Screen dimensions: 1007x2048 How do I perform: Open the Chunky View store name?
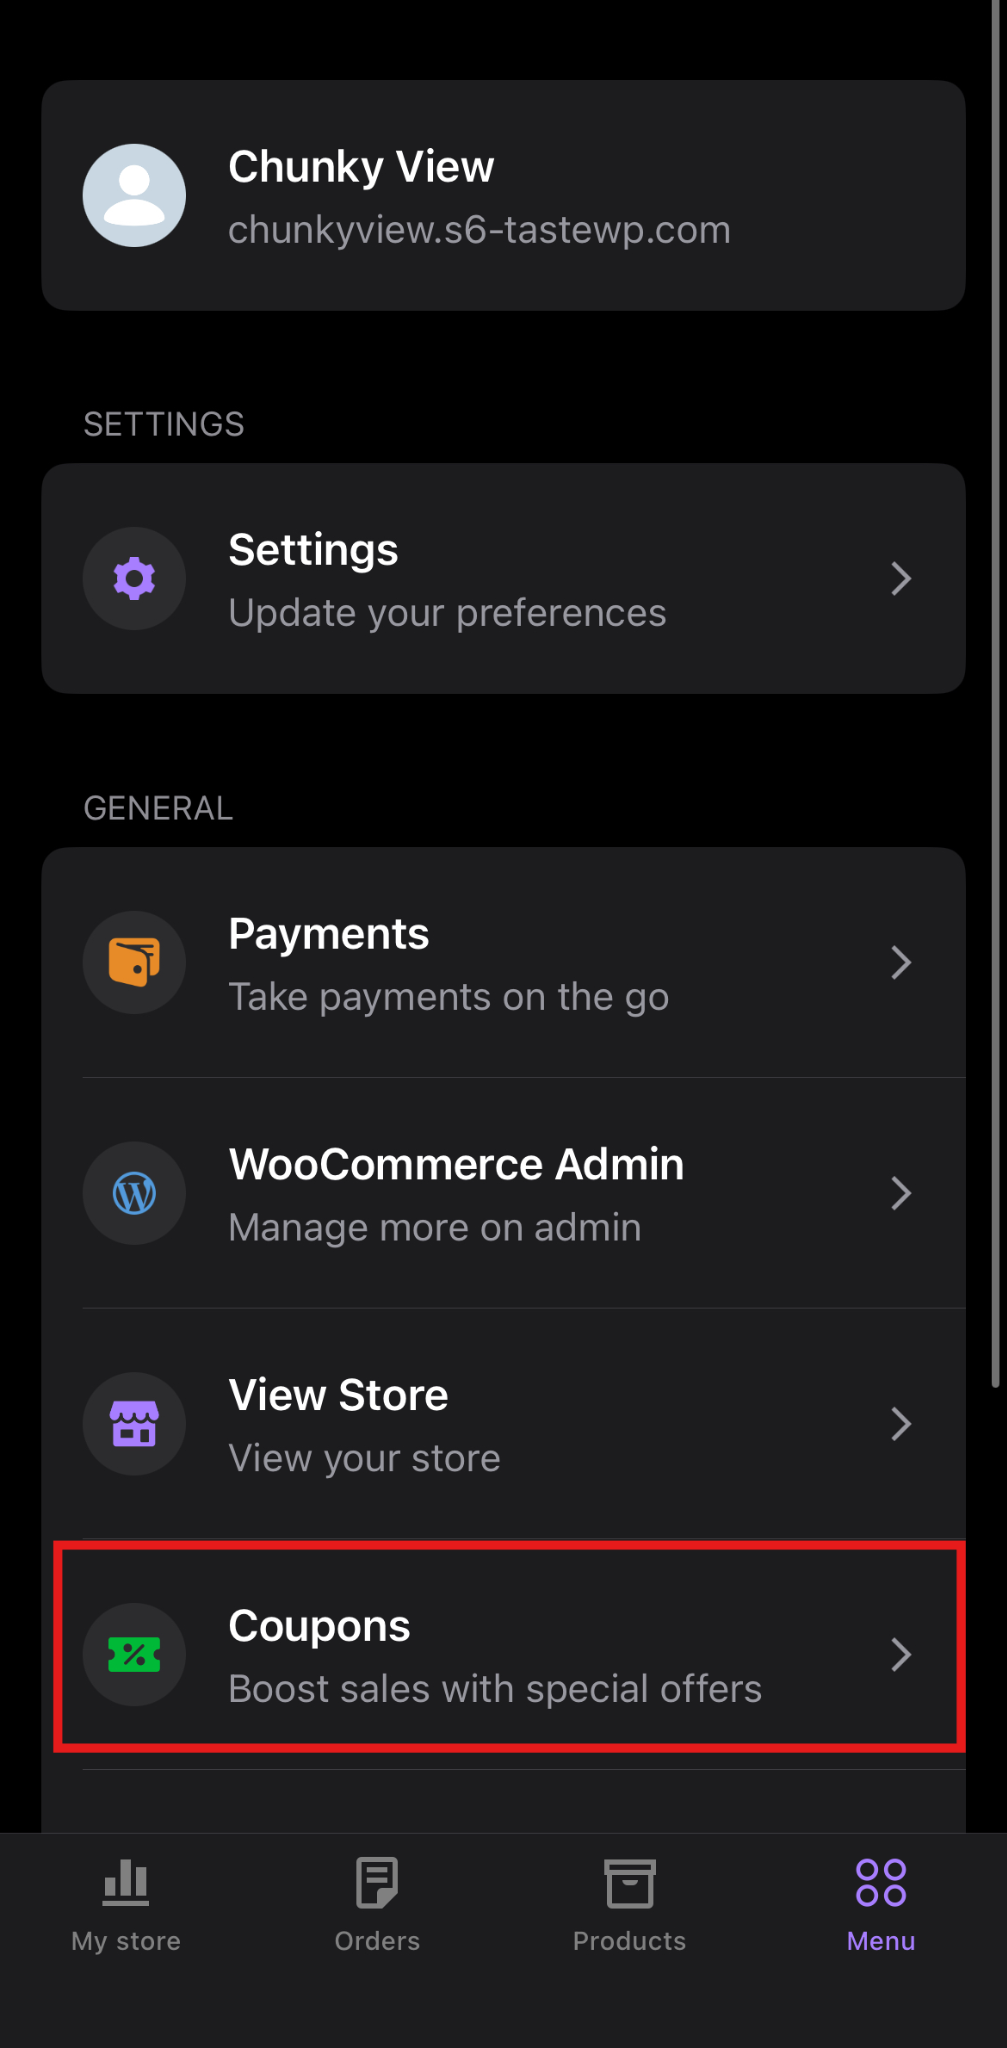click(x=361, y=167)
